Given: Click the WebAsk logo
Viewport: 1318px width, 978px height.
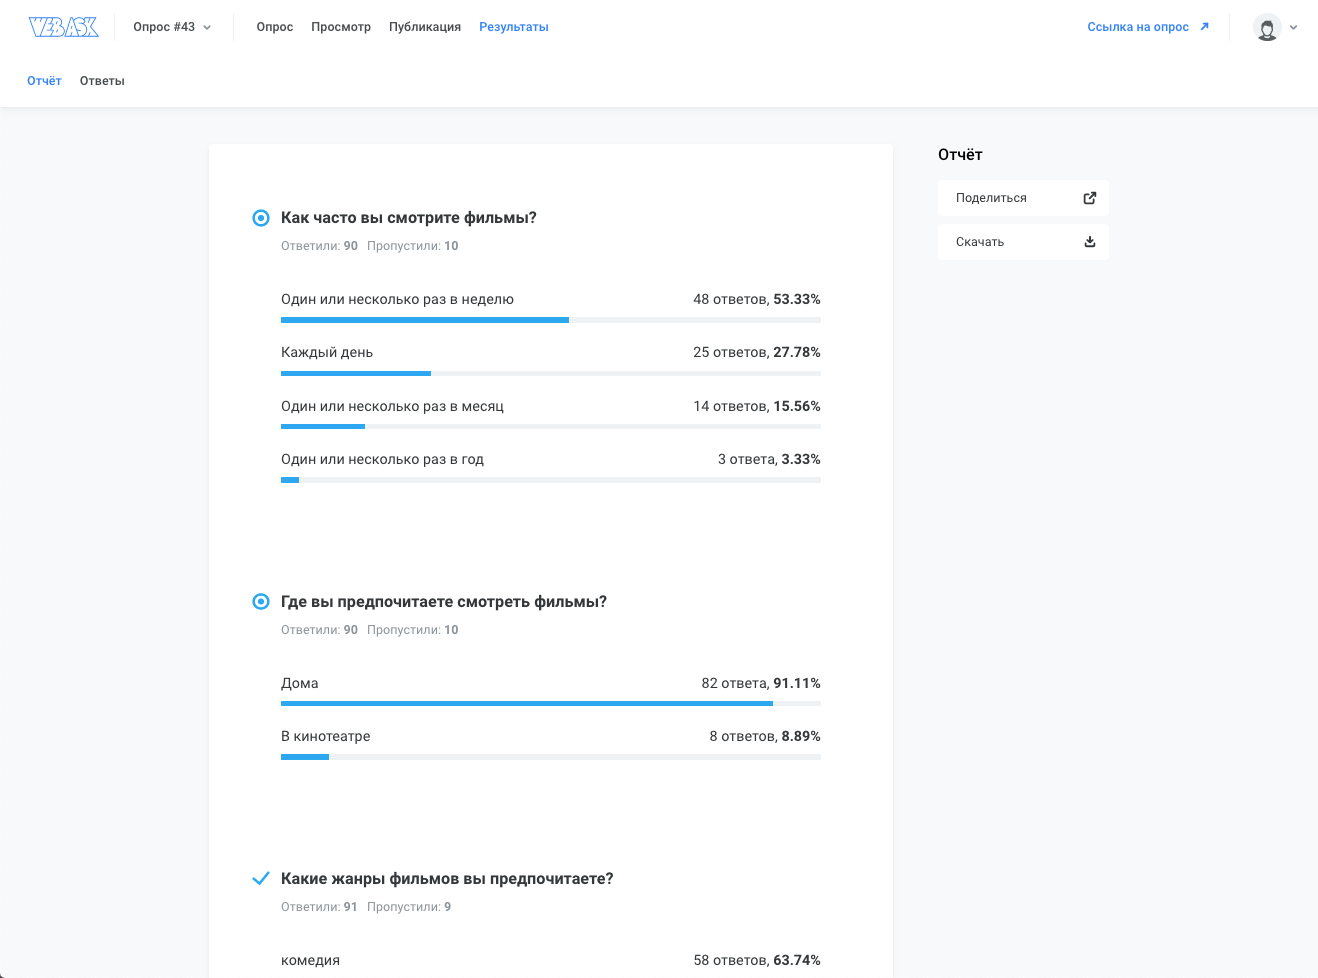Looking at the screenshot, I should click(64, 27).
